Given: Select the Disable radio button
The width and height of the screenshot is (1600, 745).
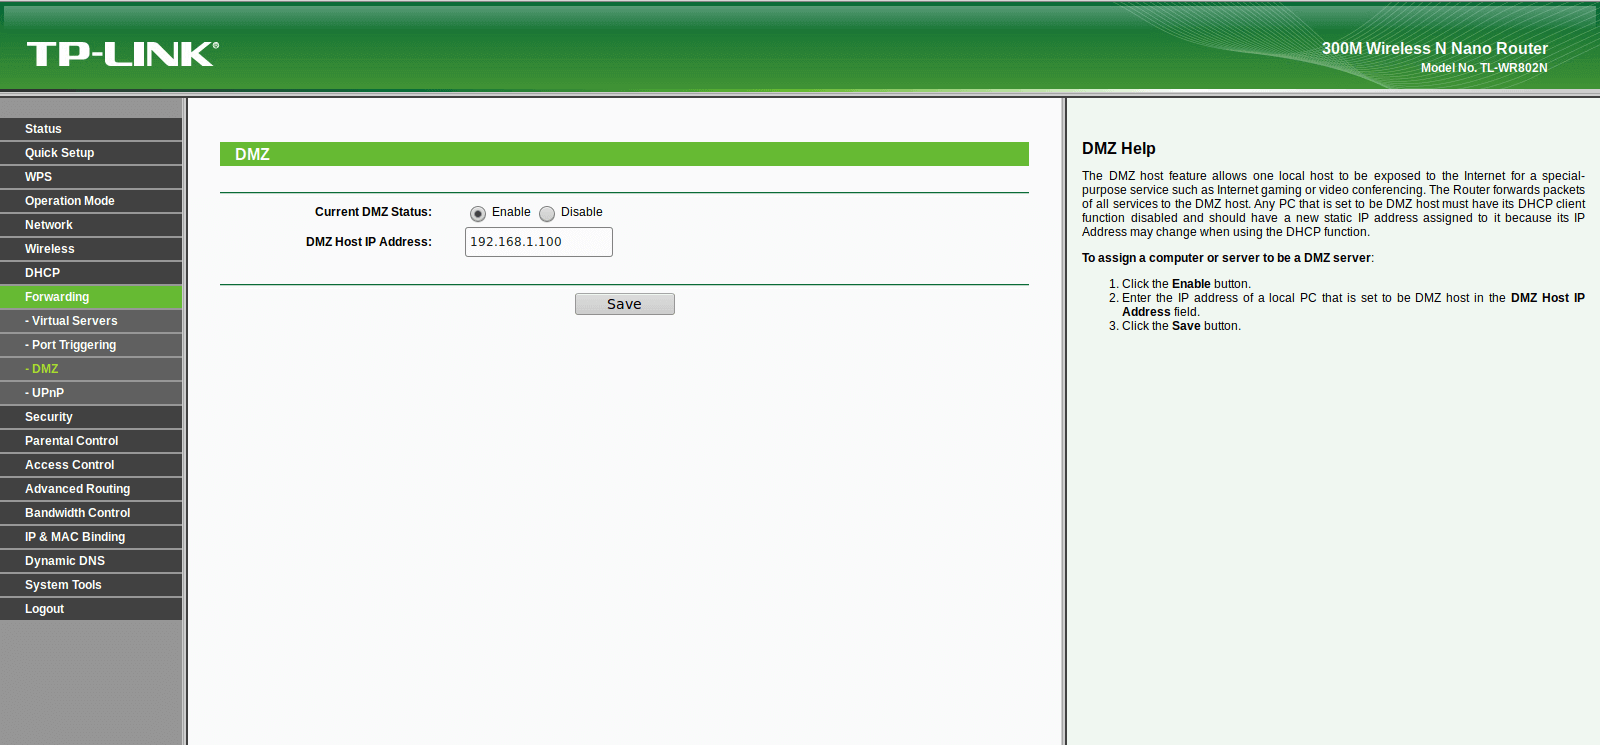Looking at the screenshot, I should point(547,213).
